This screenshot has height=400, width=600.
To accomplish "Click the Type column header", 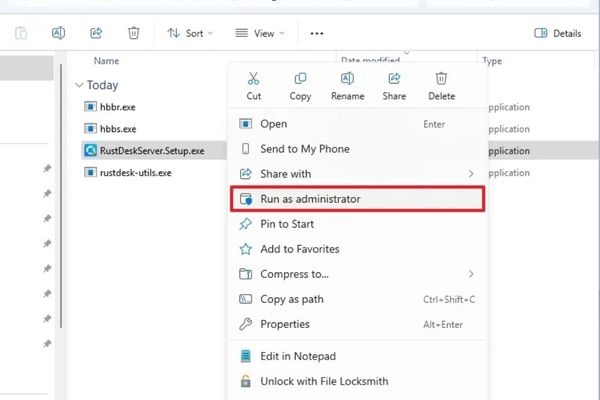I will [492, 61].
